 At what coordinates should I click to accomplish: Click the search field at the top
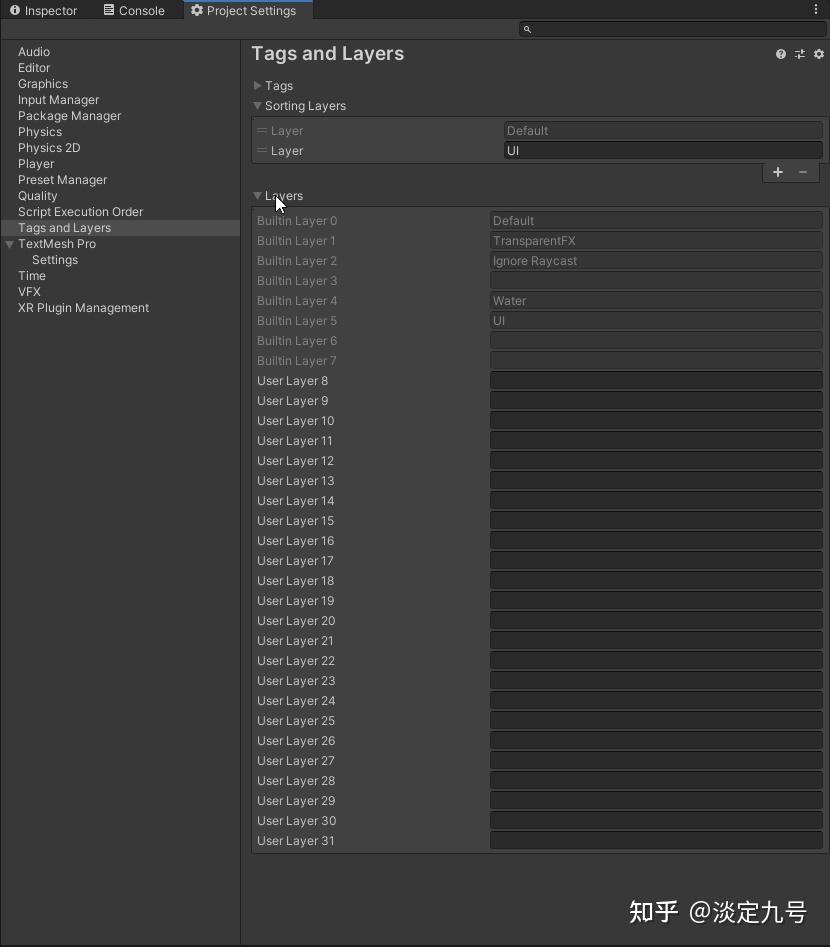click(x=670, y=29)
